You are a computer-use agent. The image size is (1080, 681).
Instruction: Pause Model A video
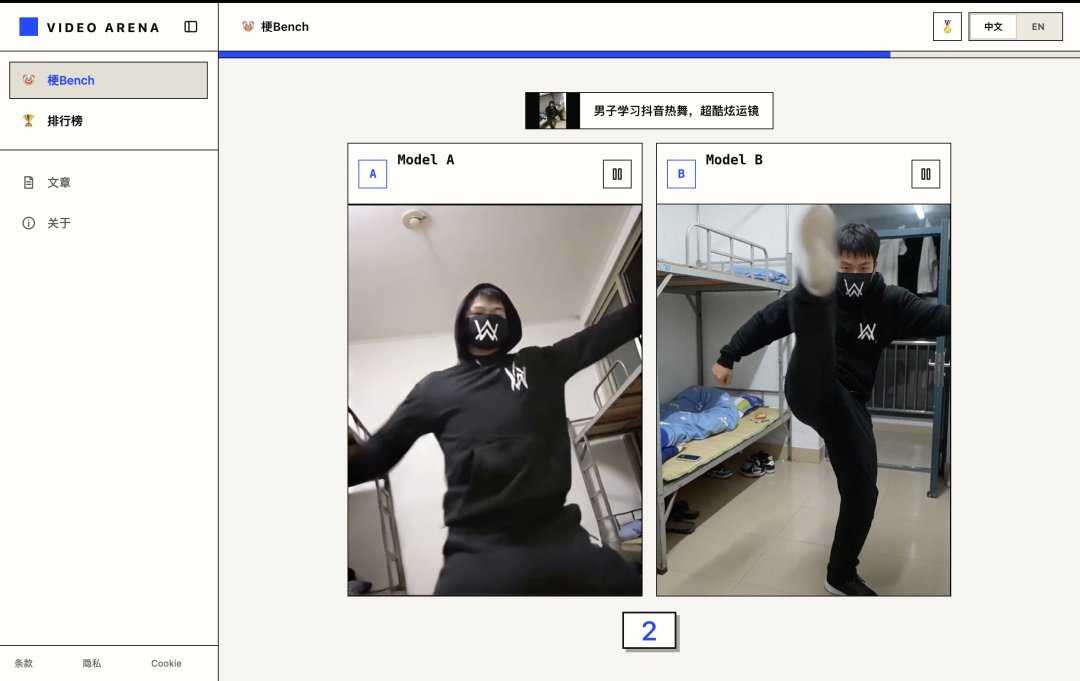click(617, 174)
